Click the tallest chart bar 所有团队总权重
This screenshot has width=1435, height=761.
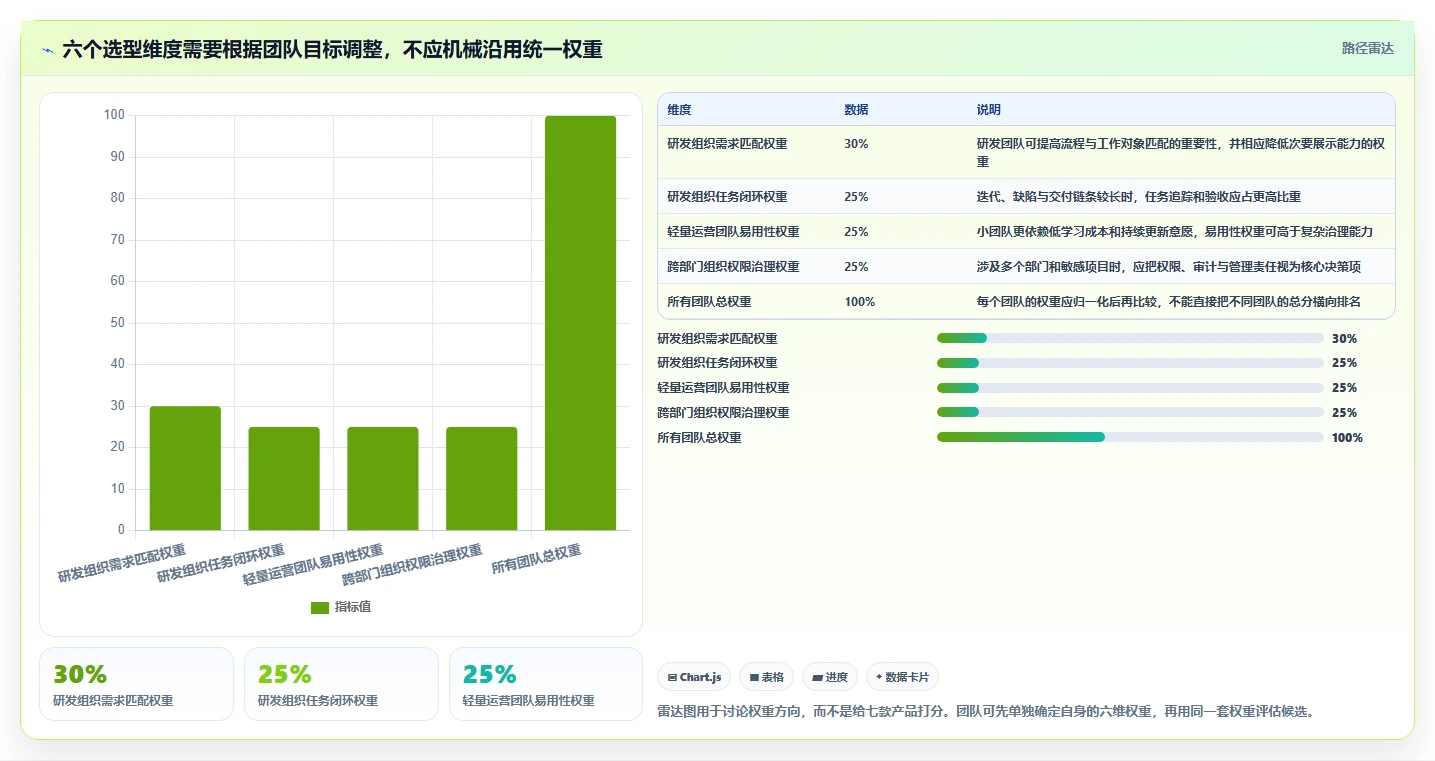click(x=580, y=323)
